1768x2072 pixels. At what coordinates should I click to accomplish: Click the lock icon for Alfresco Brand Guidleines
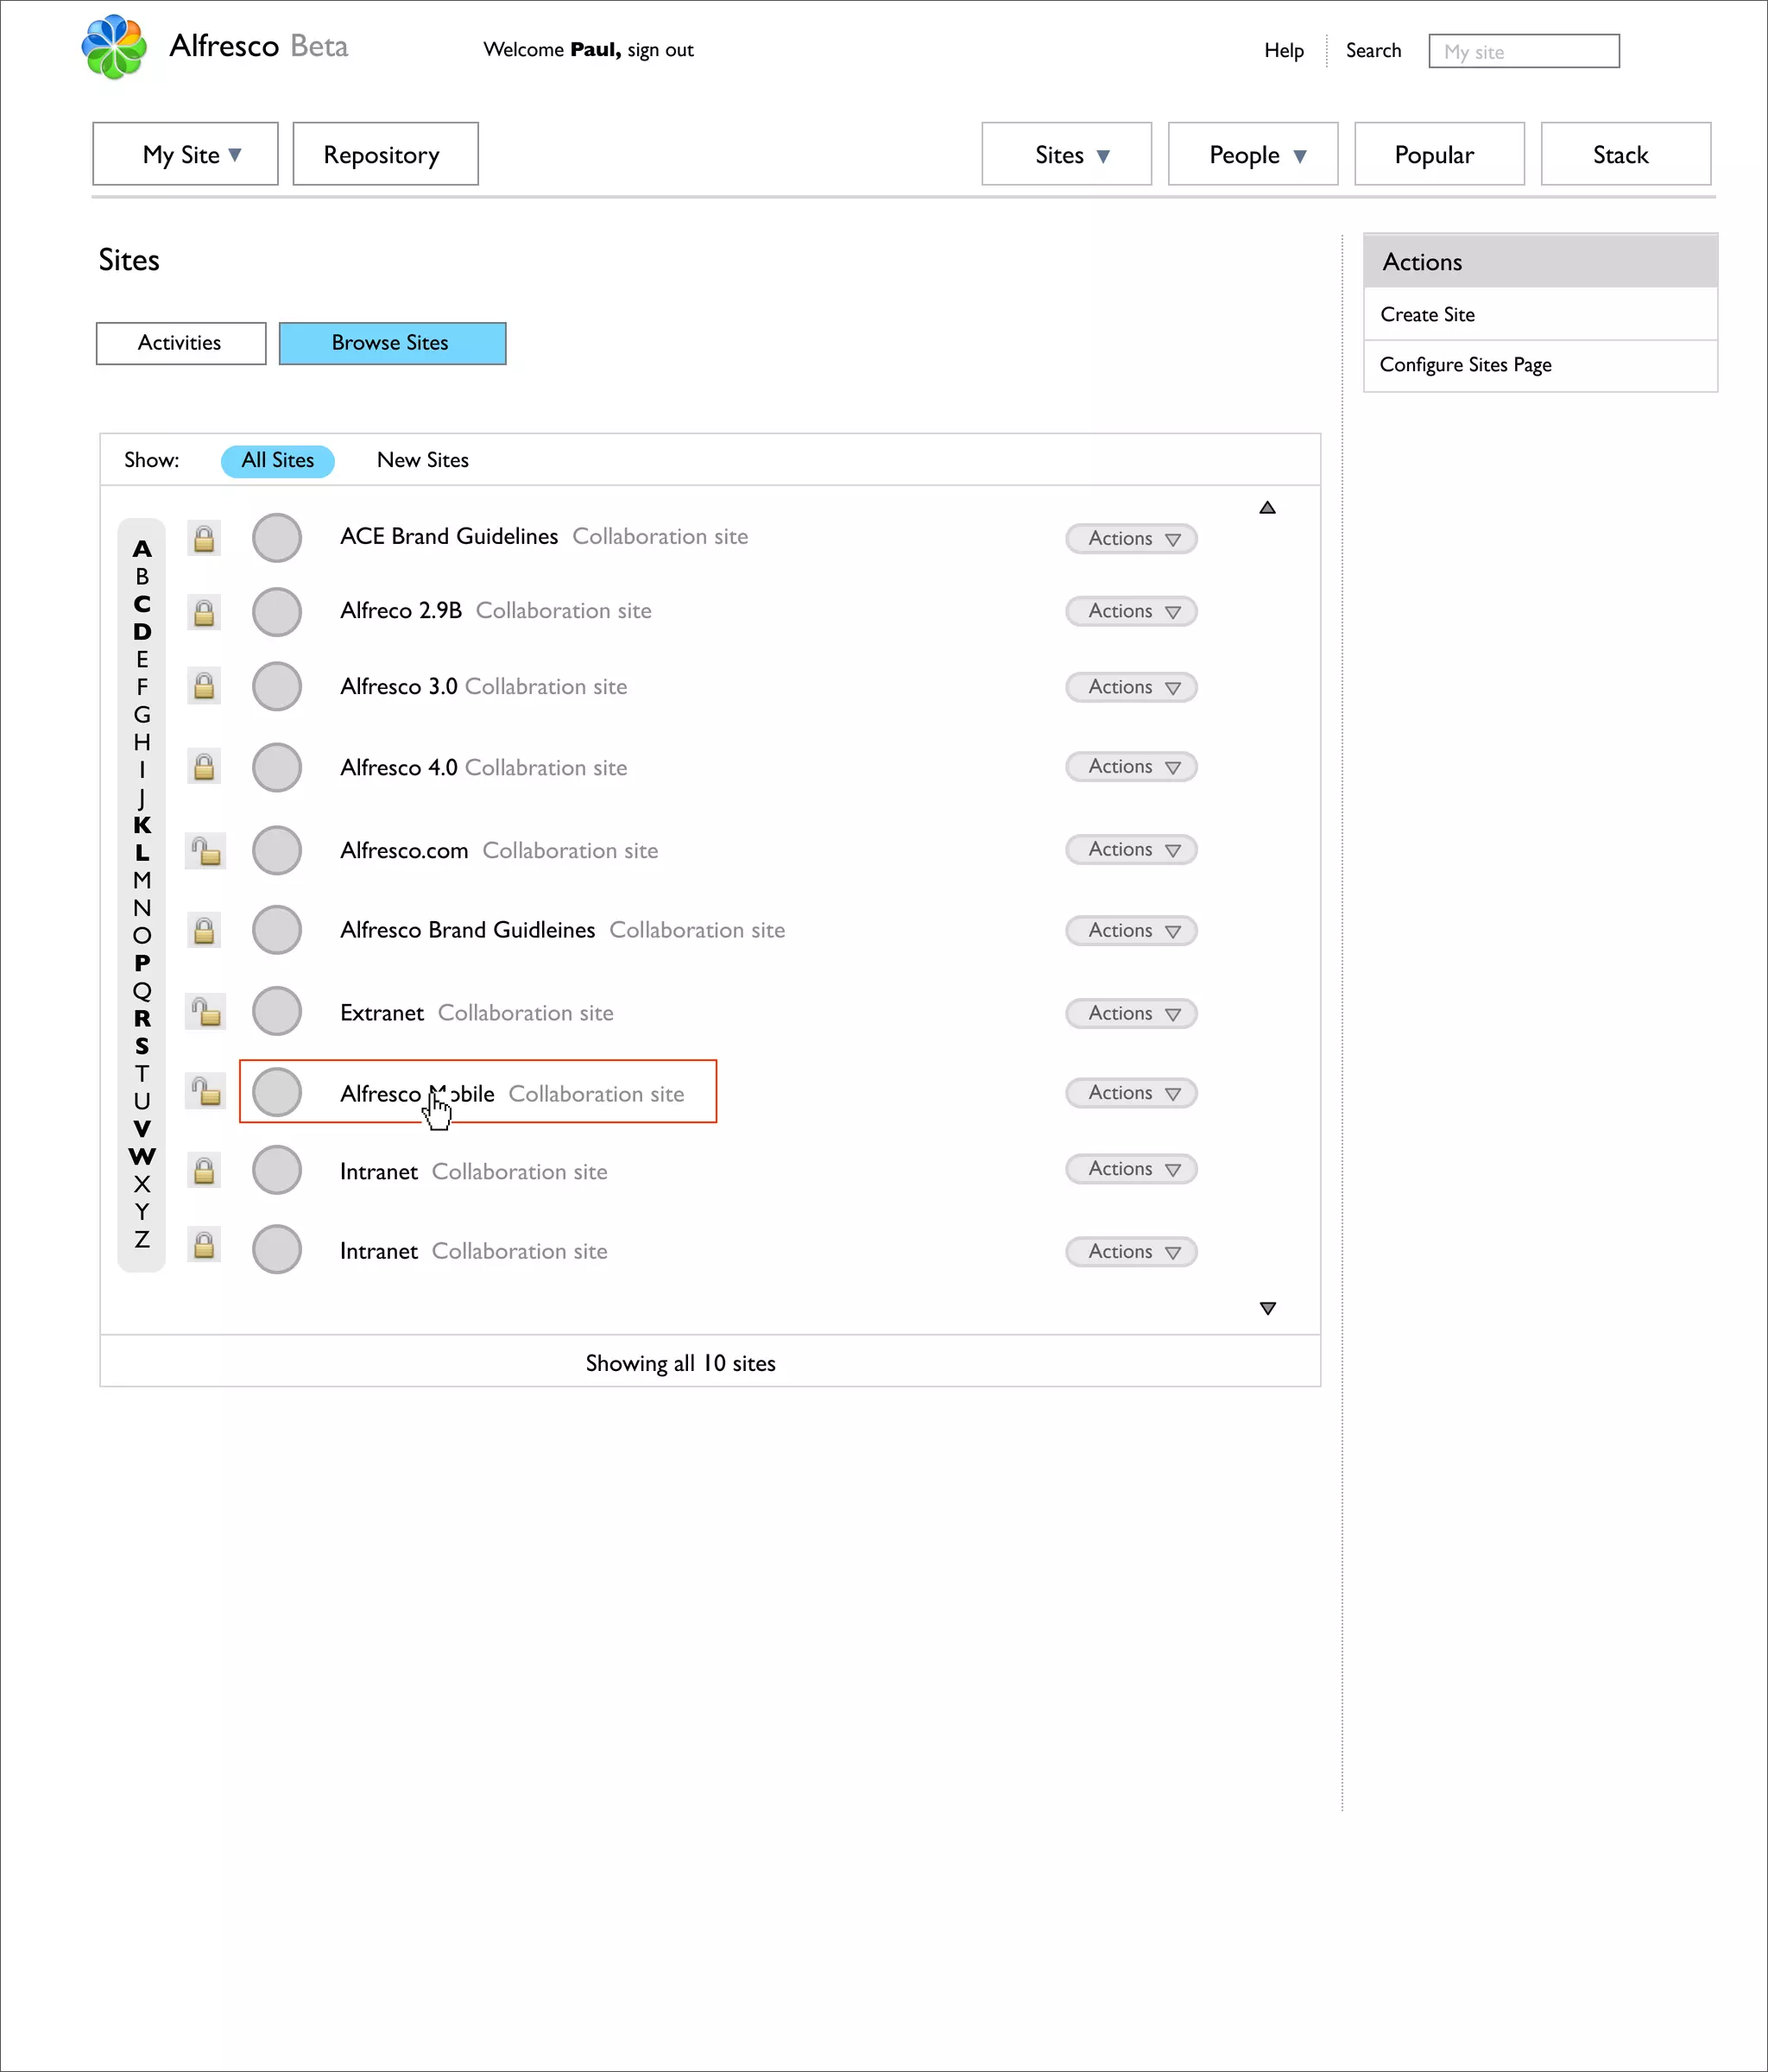pos(204,931)
